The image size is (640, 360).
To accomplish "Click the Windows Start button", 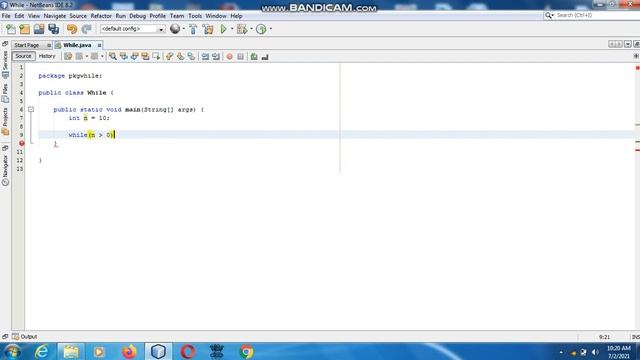I will pos(12,351).
